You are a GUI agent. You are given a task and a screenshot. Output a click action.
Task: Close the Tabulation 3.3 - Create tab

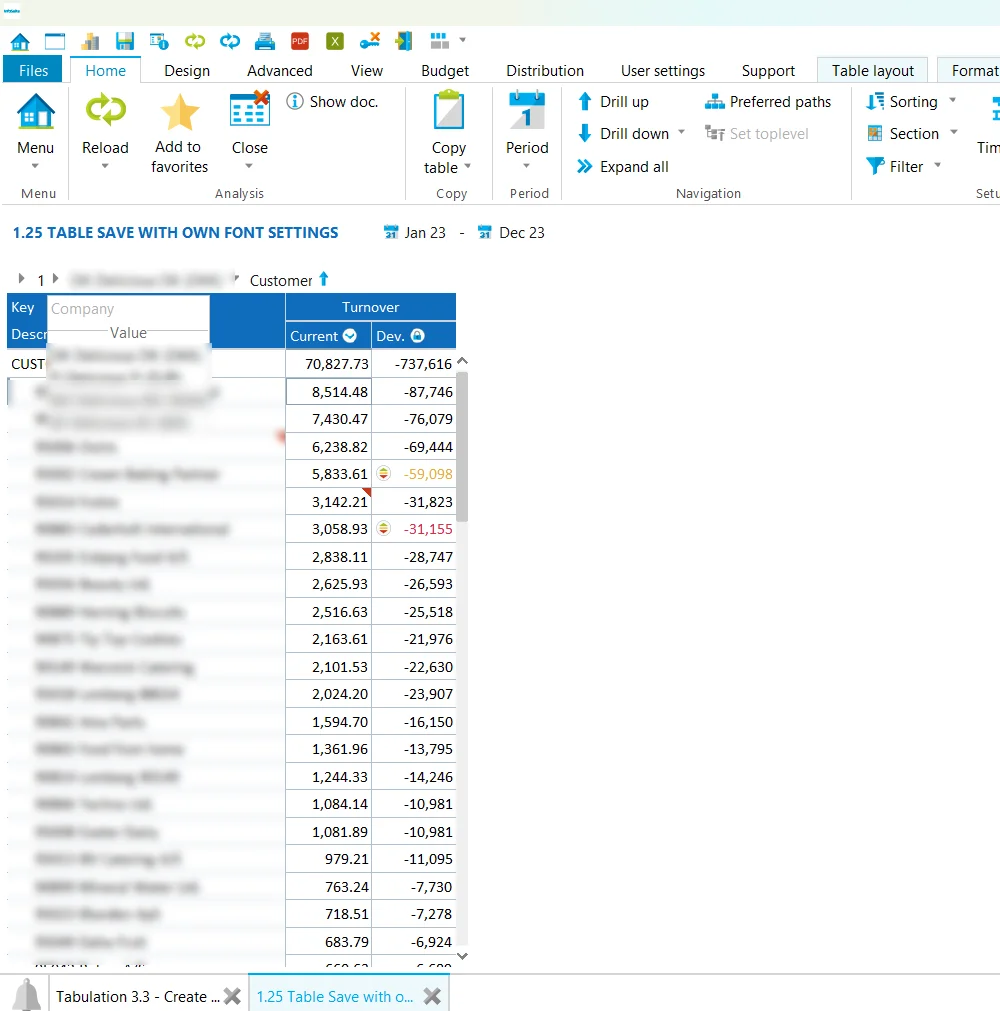pyautogui.click(x=232, y=996)
